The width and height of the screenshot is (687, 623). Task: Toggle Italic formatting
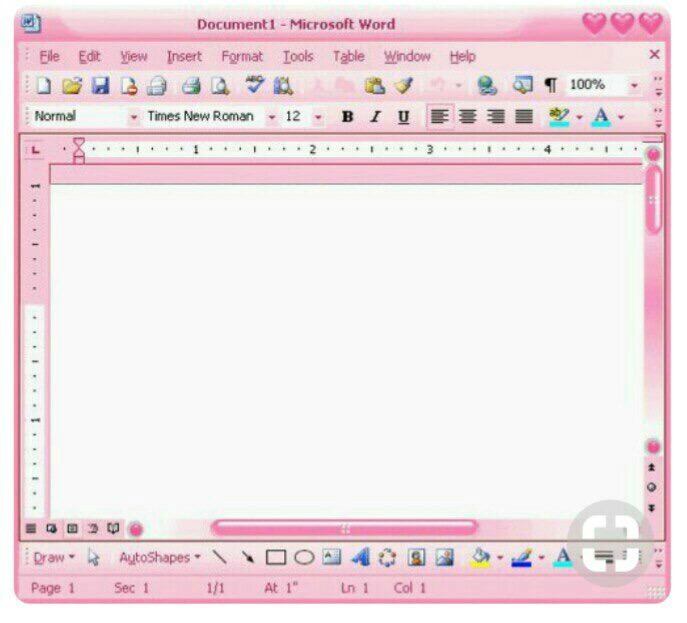[375, 117]
